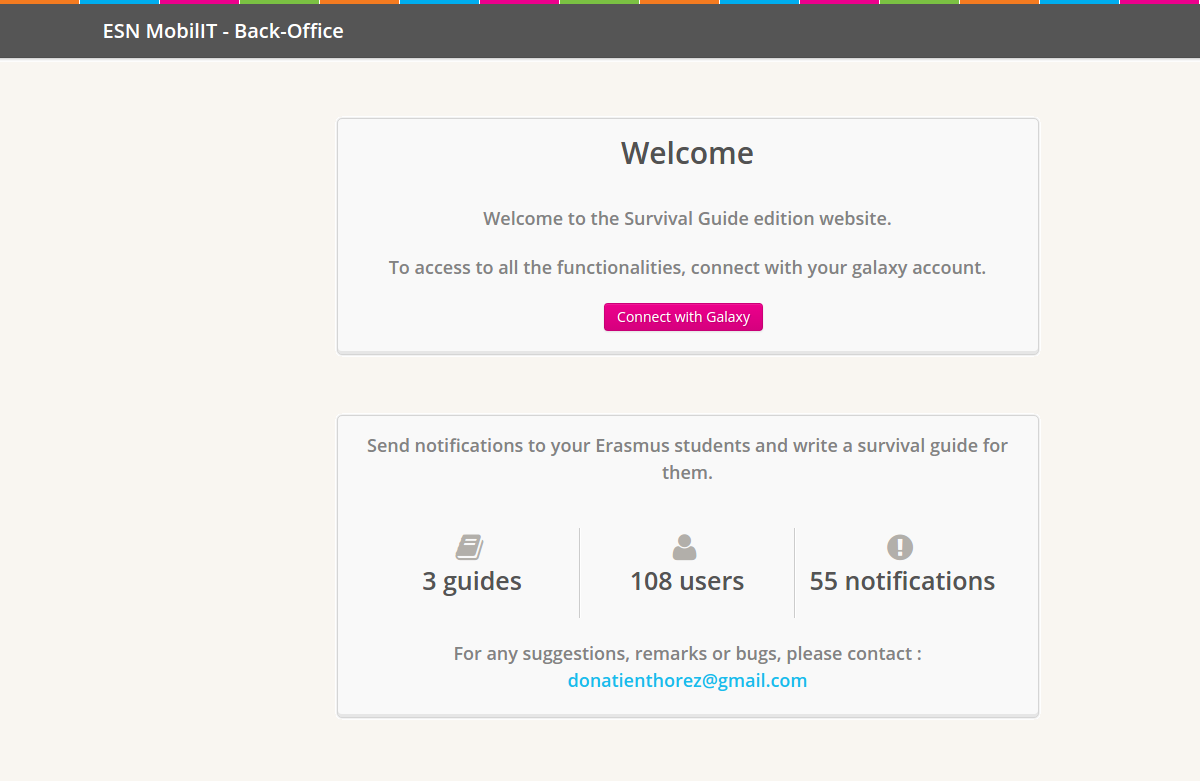The height and width of the screenshot is (781, 1200).
Task: Click the leftmost orange segment of top stripe
Action: (39, 2)
